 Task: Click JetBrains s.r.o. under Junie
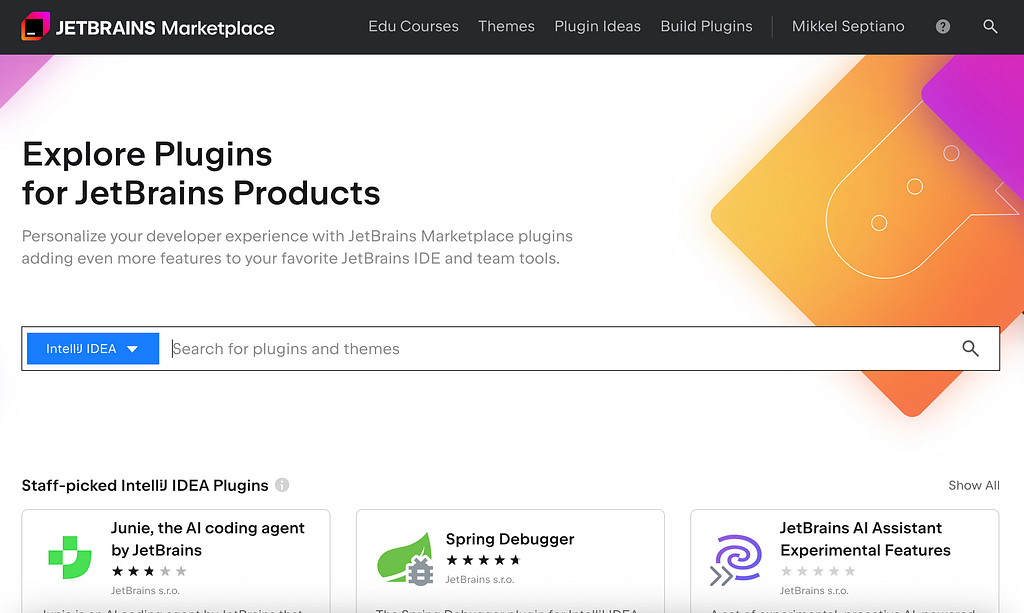(x=145, y=590)
